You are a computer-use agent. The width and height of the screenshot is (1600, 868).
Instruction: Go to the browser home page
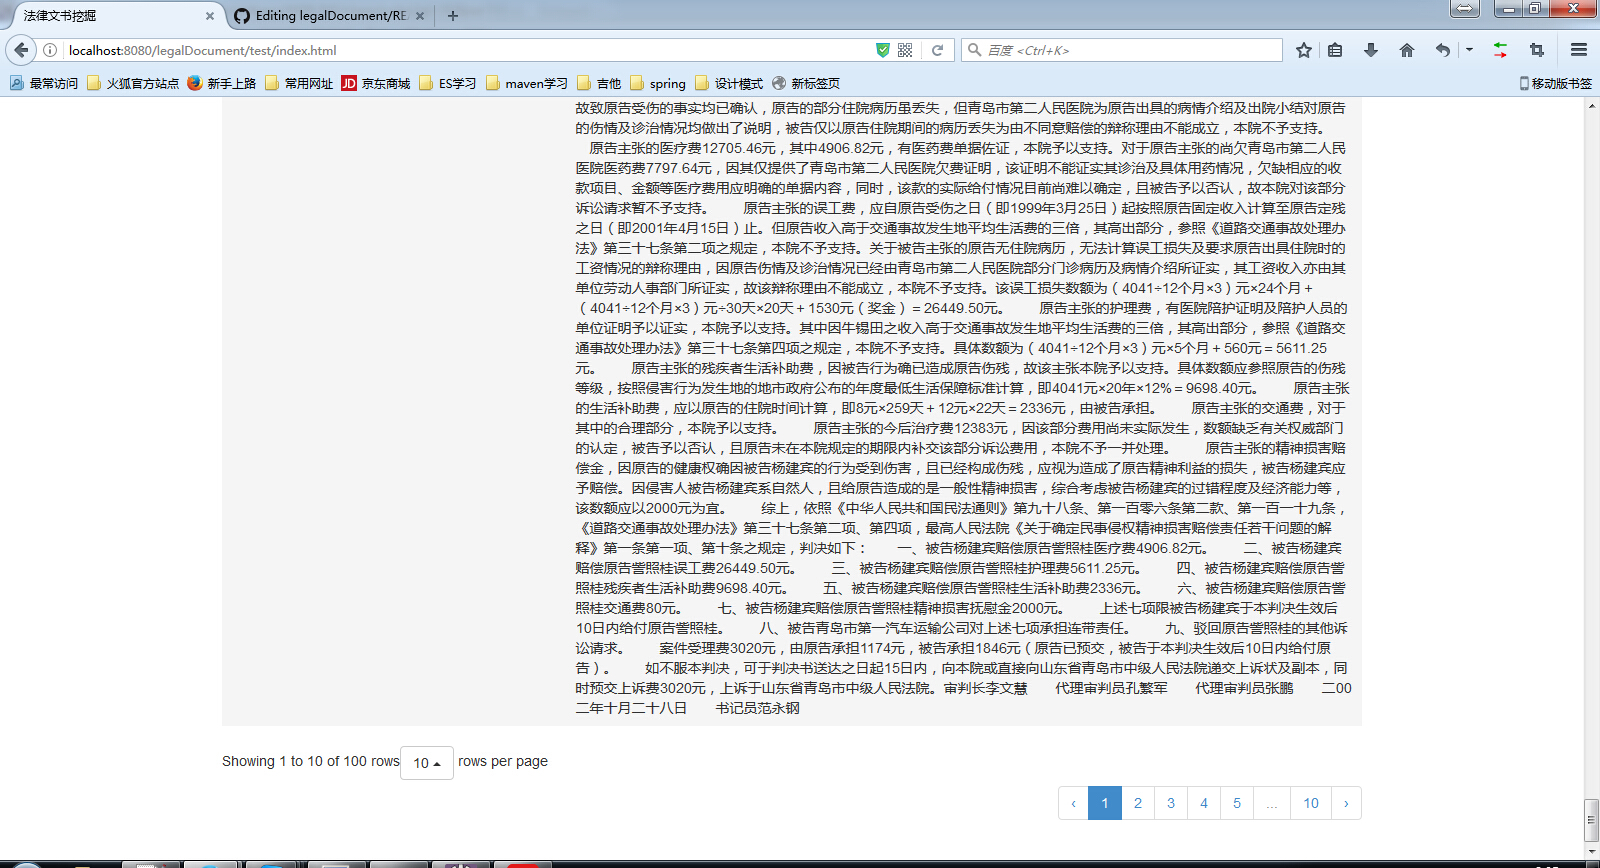click(x=1407, y=50)
